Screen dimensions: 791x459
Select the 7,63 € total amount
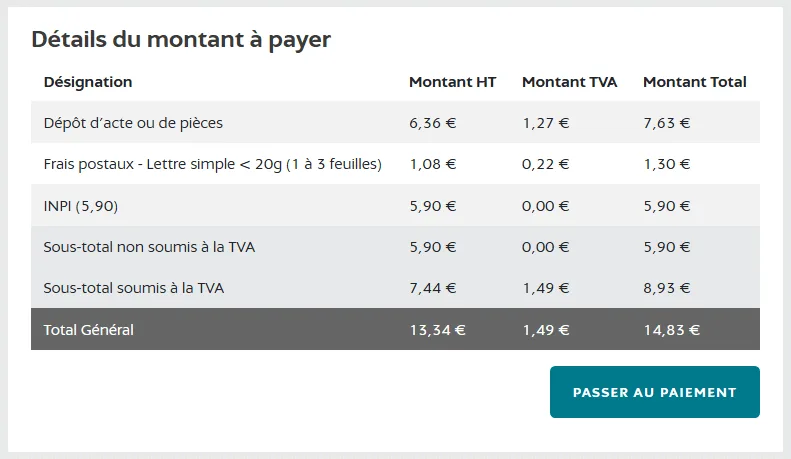pos(667,124)
